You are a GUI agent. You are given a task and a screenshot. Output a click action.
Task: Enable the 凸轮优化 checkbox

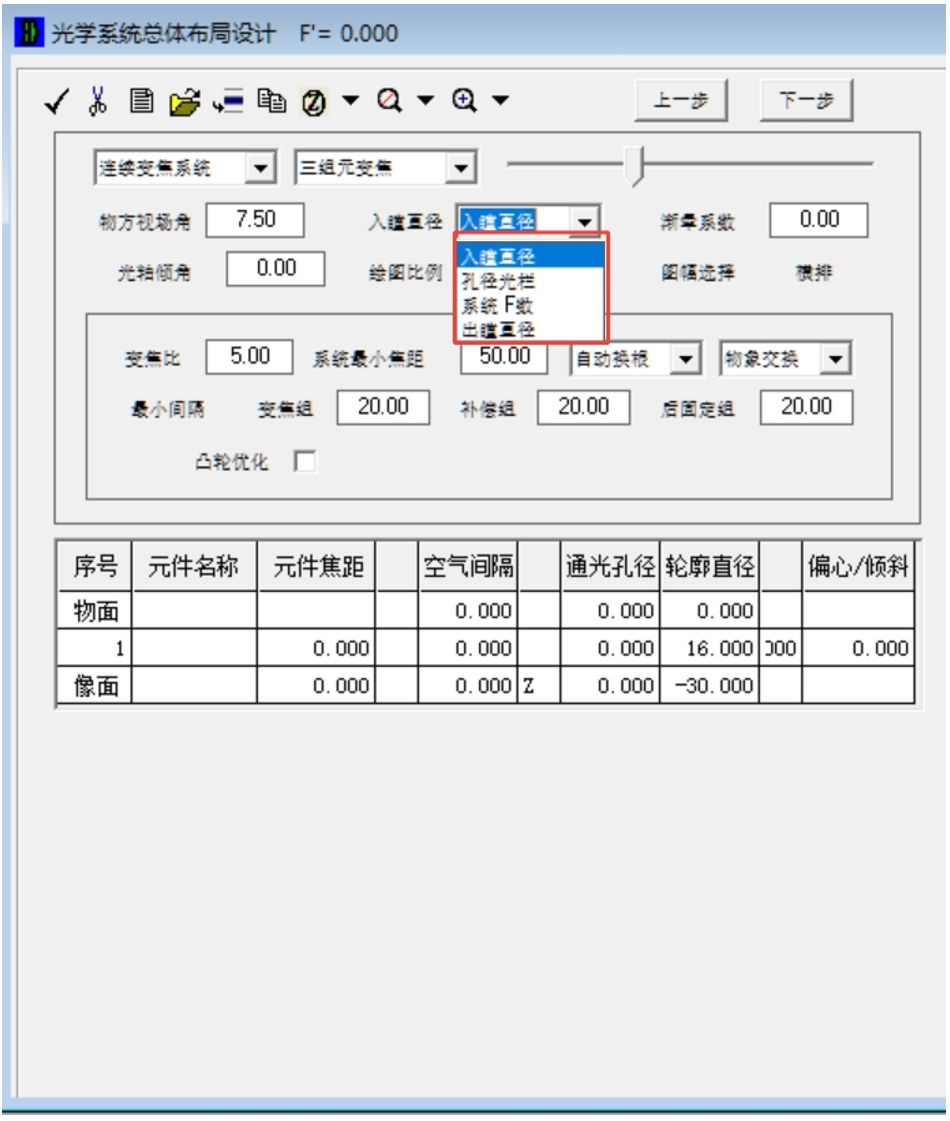(304, 462)
